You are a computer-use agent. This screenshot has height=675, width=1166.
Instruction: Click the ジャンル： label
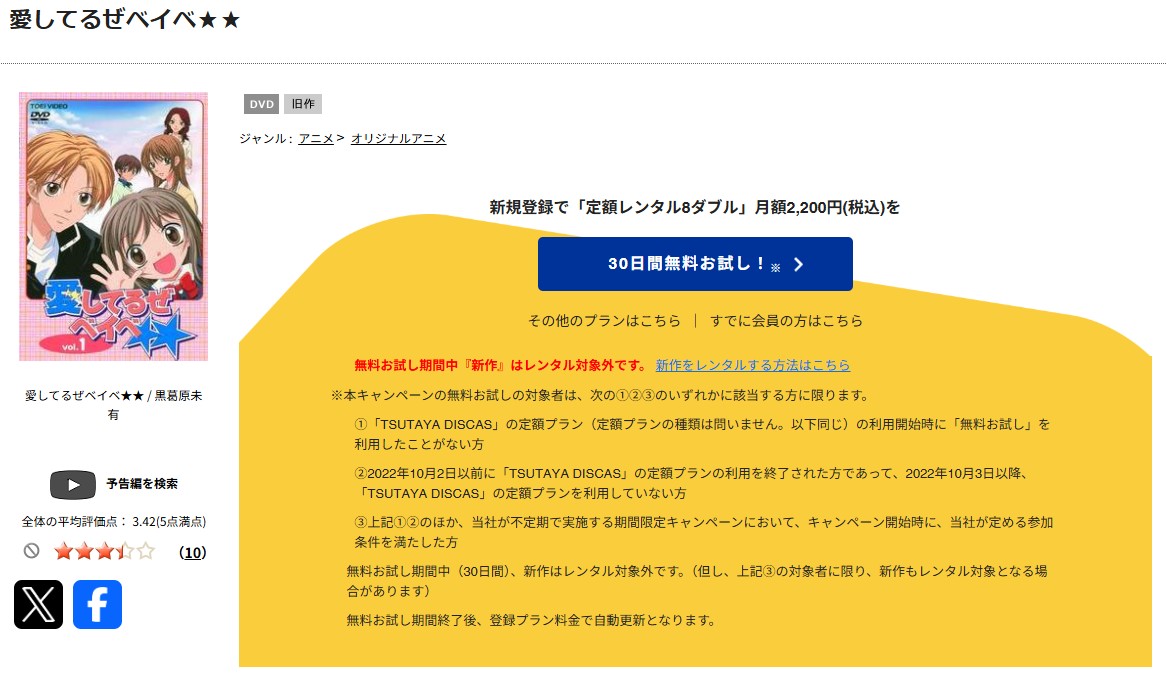(266, 138)
